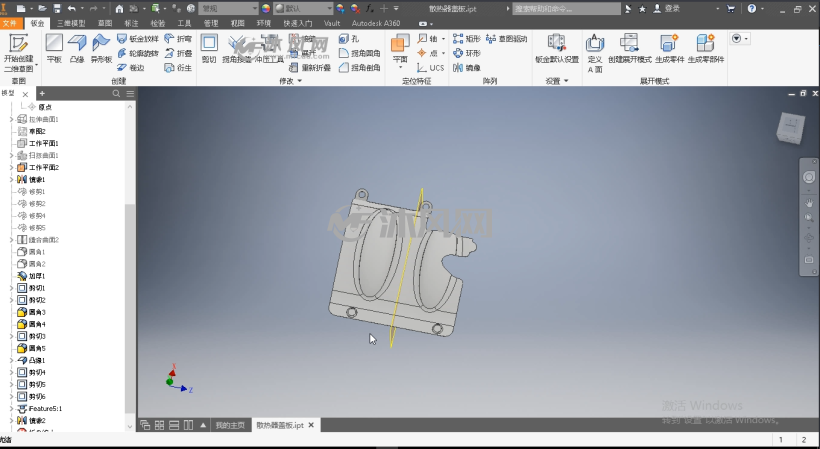Click 创建展开模式 create flat pattern
The width and height of the screenshot is (820, 449).
coord(630,49)
